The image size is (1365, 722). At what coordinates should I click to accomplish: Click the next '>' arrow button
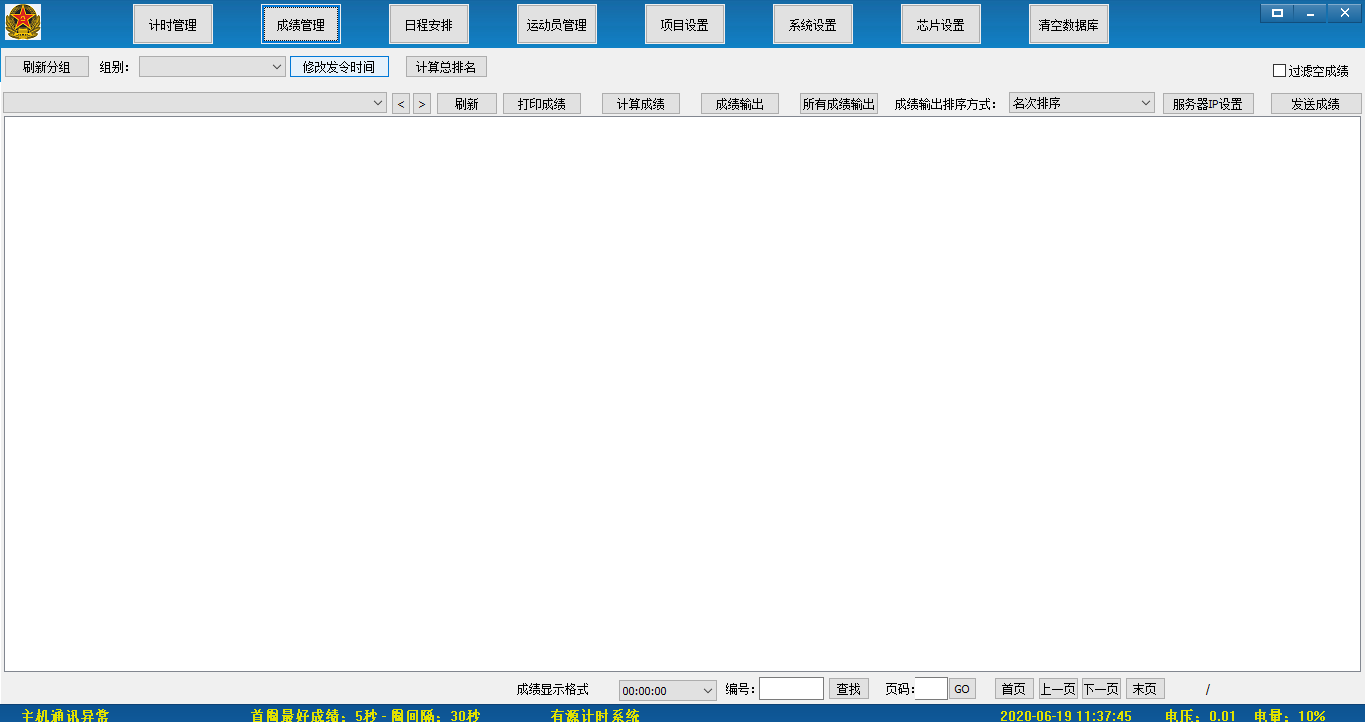click(422, 104)
